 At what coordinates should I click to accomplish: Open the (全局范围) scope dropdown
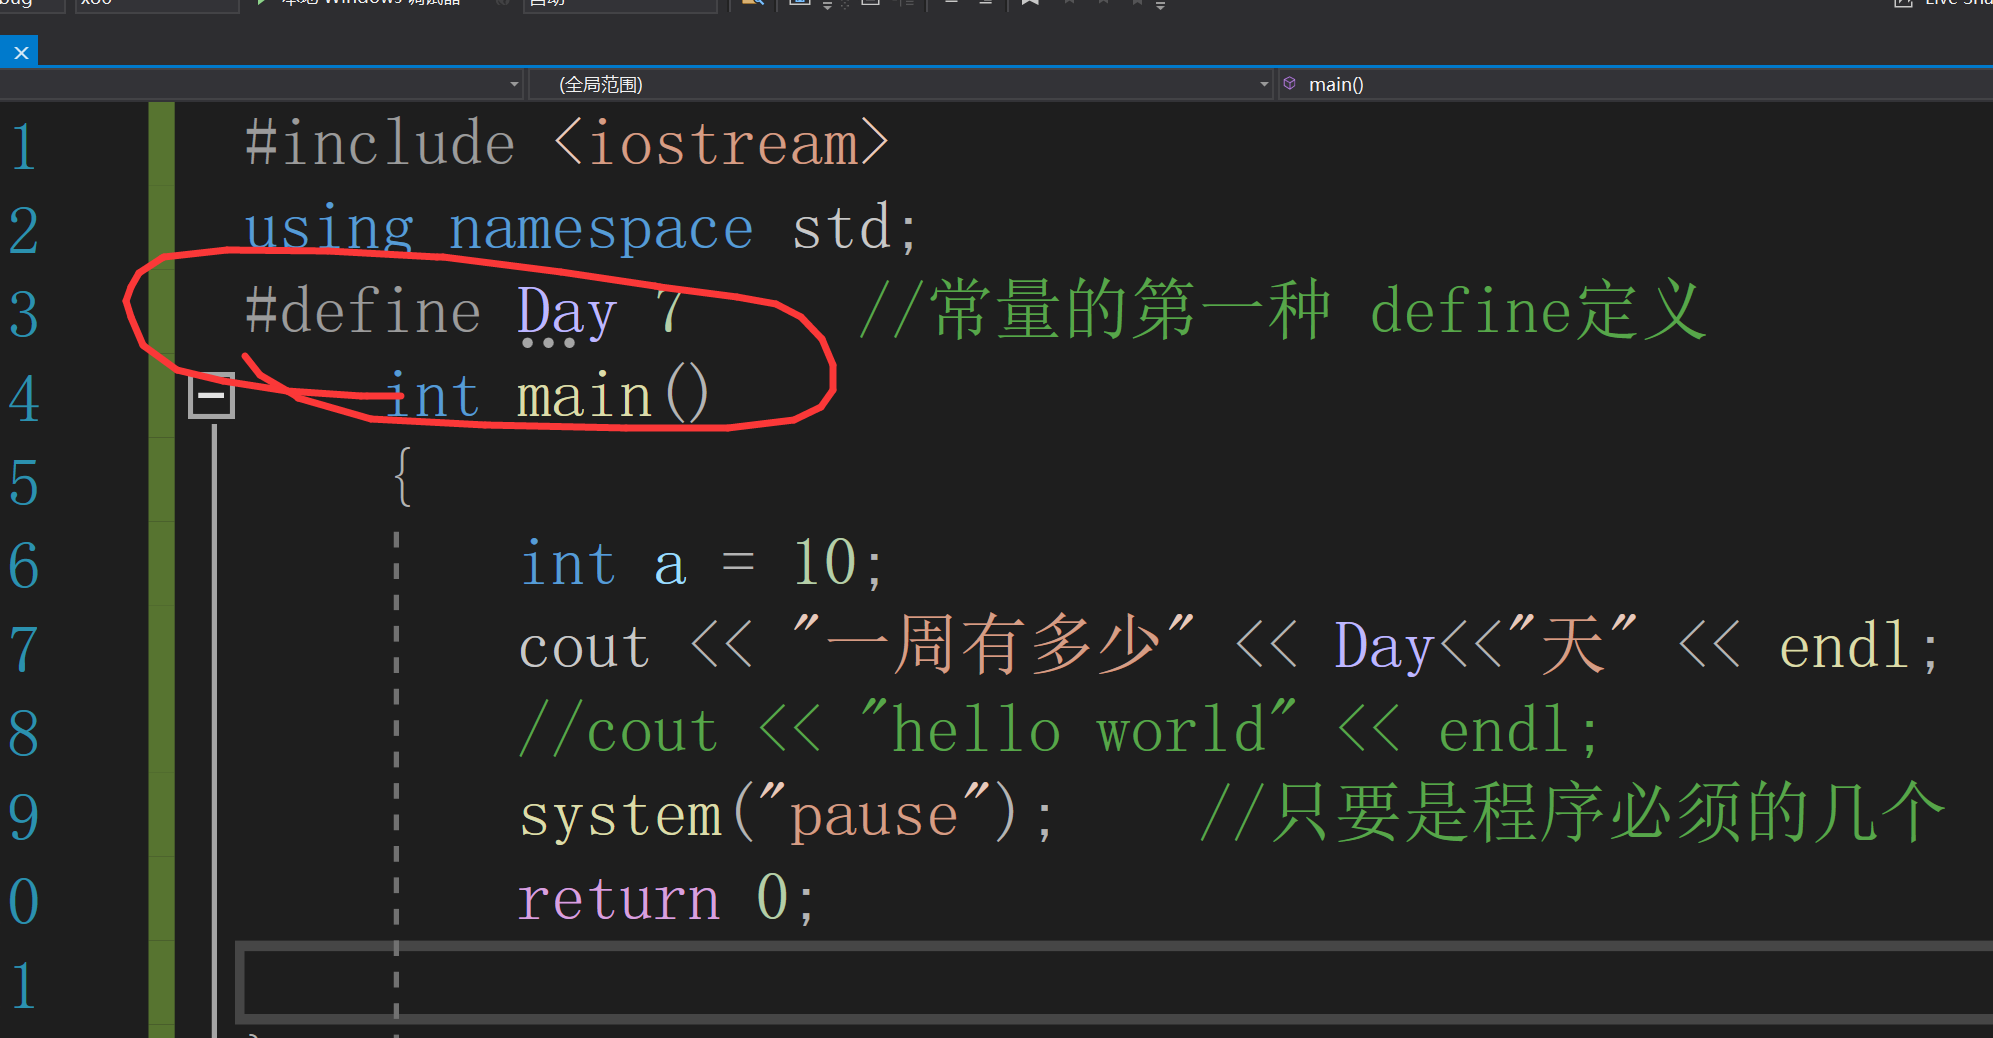pyautogui.click(x=900, y=85)
